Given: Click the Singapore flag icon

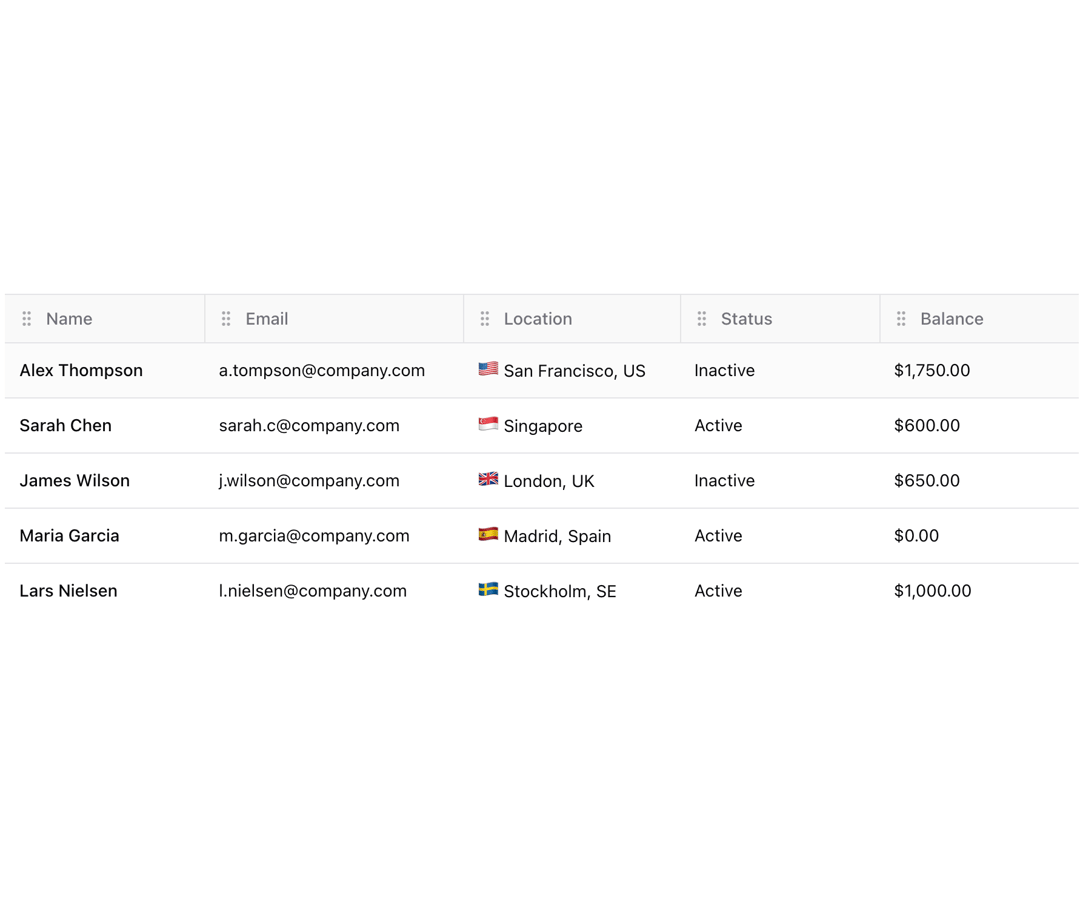Looking at the screenshot, I should click(x=488, y=424).
